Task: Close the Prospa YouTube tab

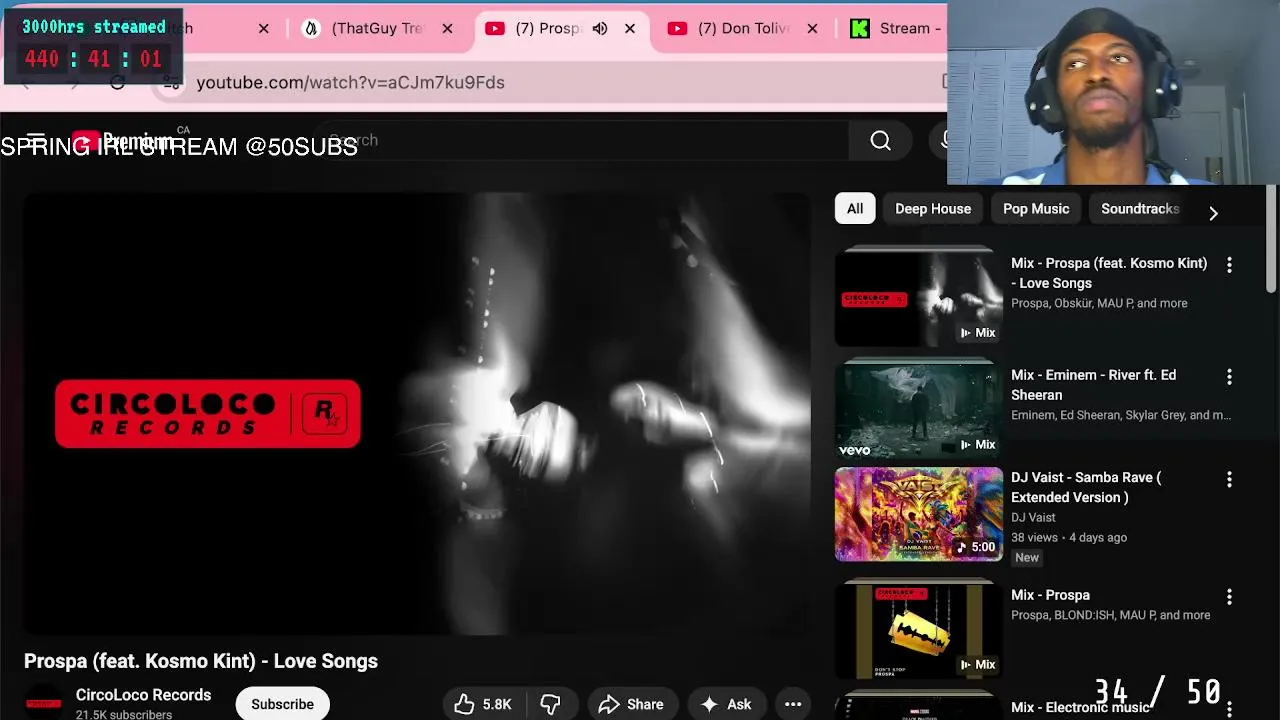Action: pyautogui.click(x=630, y=28)
